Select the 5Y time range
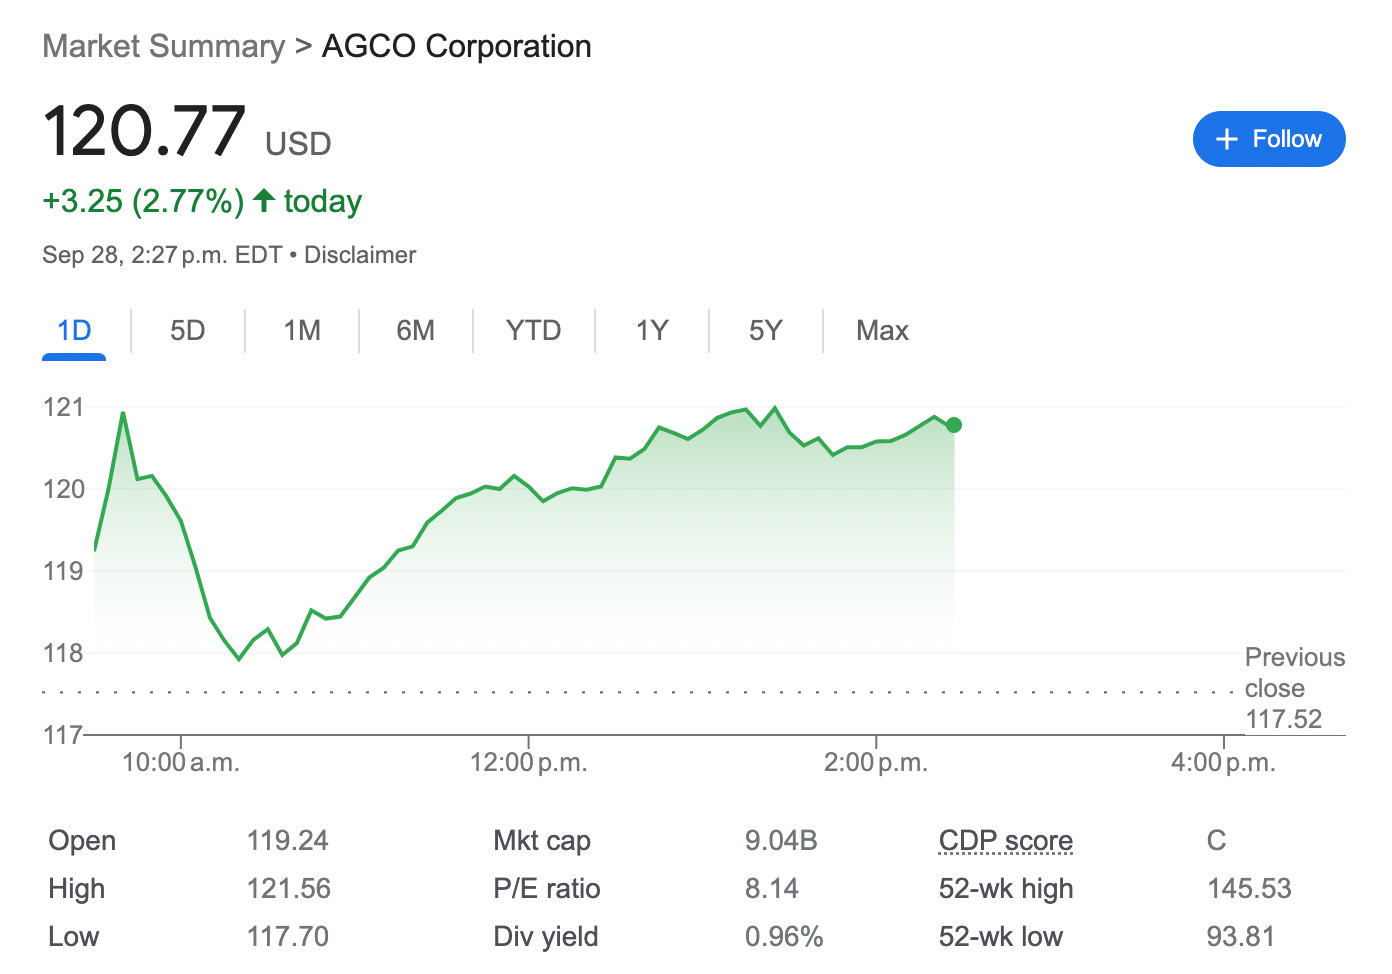1392x974 pixels. tap(765, 330)
